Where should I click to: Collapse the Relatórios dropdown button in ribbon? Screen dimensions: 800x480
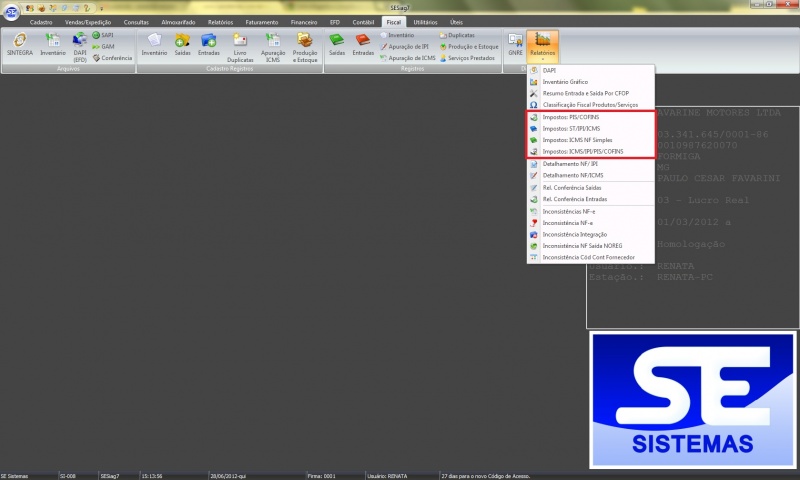[544, 47]
